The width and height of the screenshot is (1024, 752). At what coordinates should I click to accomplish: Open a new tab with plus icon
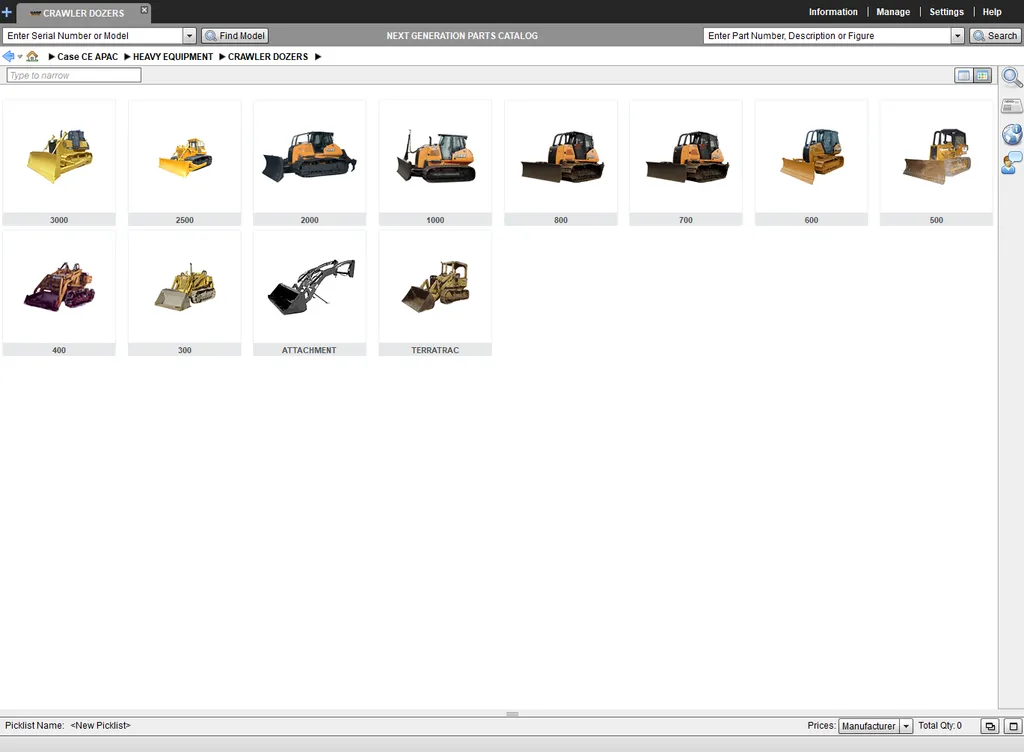pos(7,12)
